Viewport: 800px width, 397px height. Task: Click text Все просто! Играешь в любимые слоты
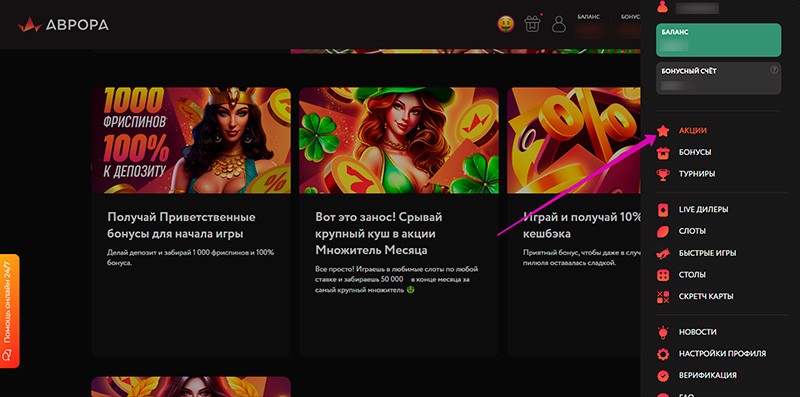click(397, 279)
